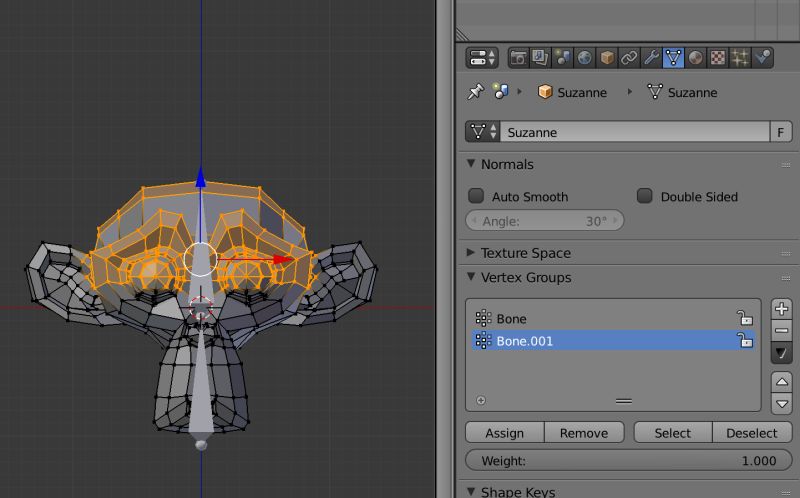Viewport: 800px width, 498px height.
Task: Click the red X-axis manipulator arrow
Action: click(283, 259)
